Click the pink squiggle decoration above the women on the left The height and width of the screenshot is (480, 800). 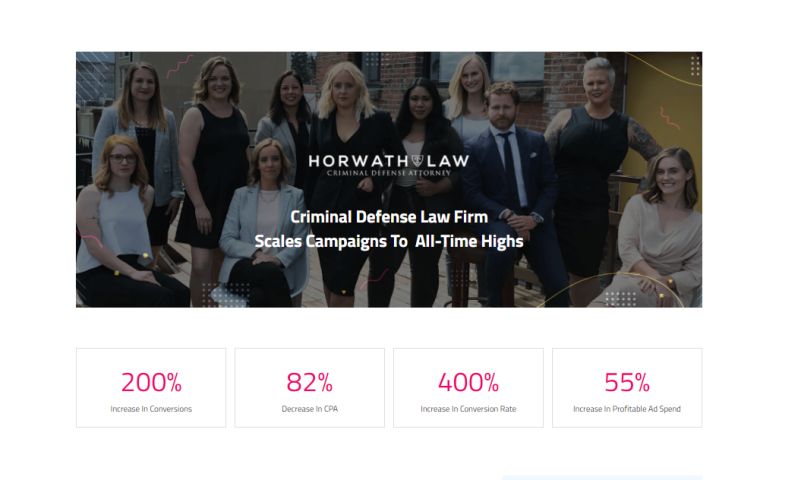coord(180,66)
